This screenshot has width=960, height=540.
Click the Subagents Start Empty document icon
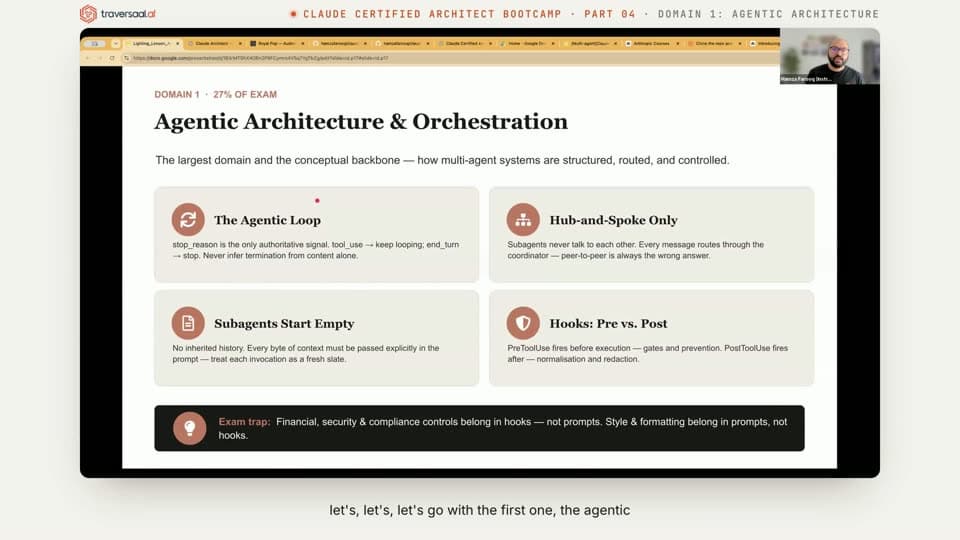point(188,323)
